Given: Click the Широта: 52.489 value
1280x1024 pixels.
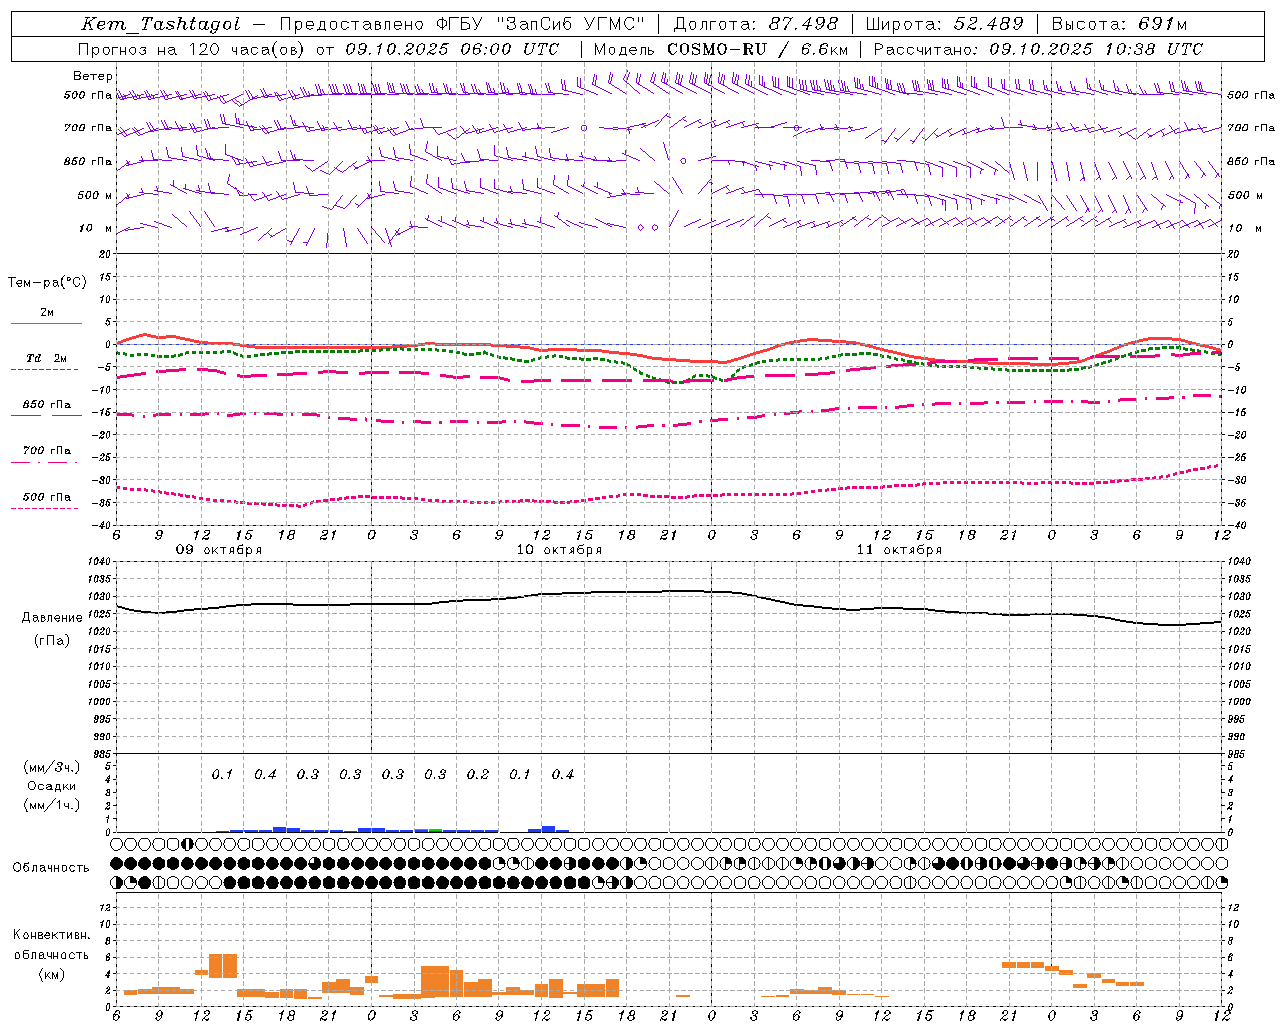Looking at the screenshot, I should tap(945, 24).
